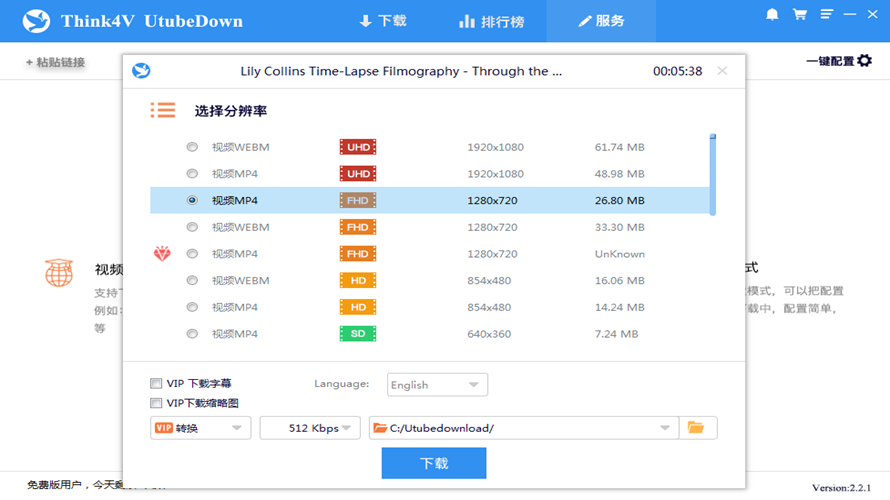Click the 1280x720 cell in highlighted row
The image size is (890, 500).
492,200
